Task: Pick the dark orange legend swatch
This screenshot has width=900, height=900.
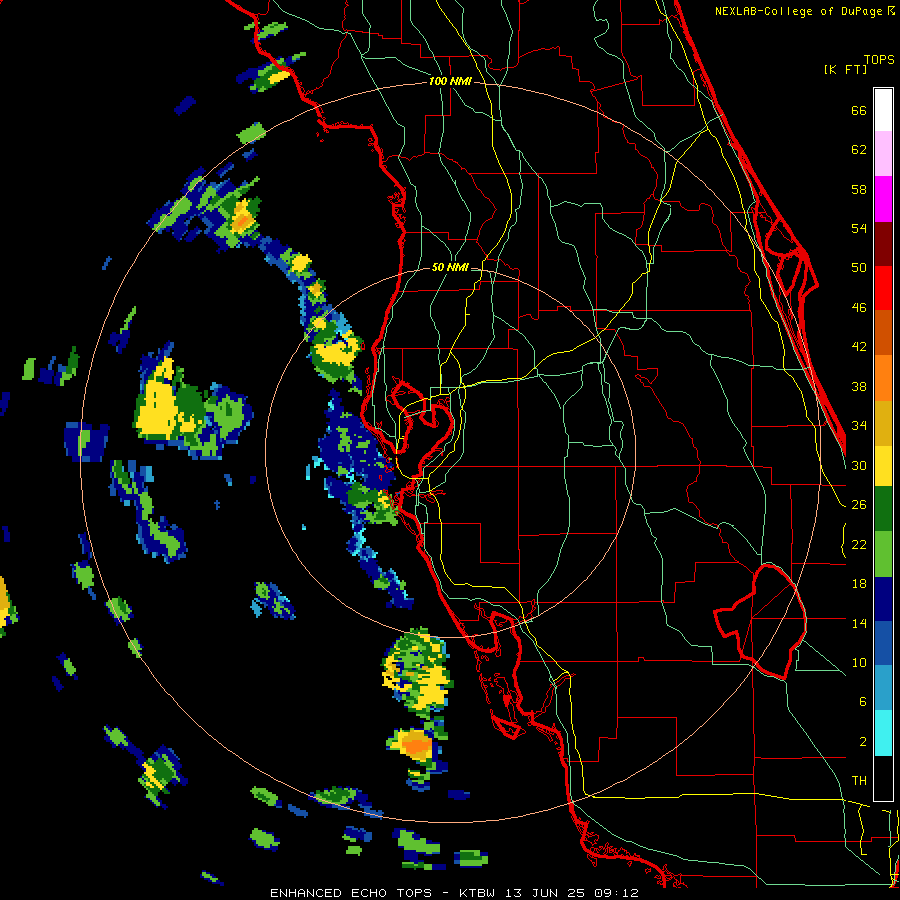Action: [883, 333]
